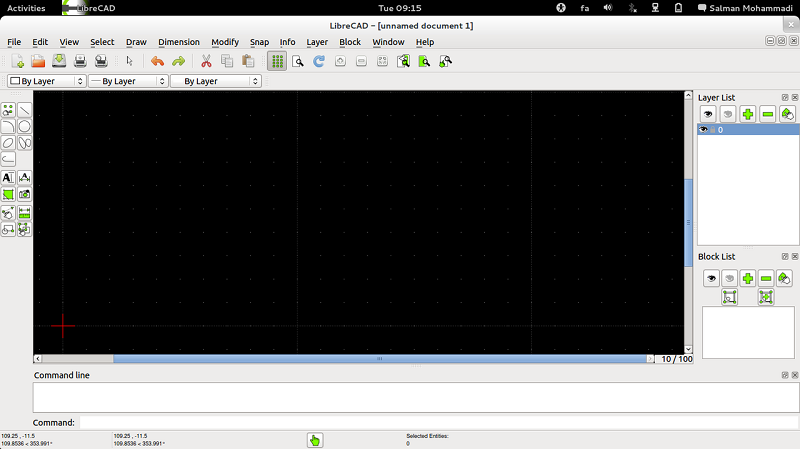Select the Hatch fill tool
The height and width of the screenshot is (449, 800).
click(x=8, y=194)
